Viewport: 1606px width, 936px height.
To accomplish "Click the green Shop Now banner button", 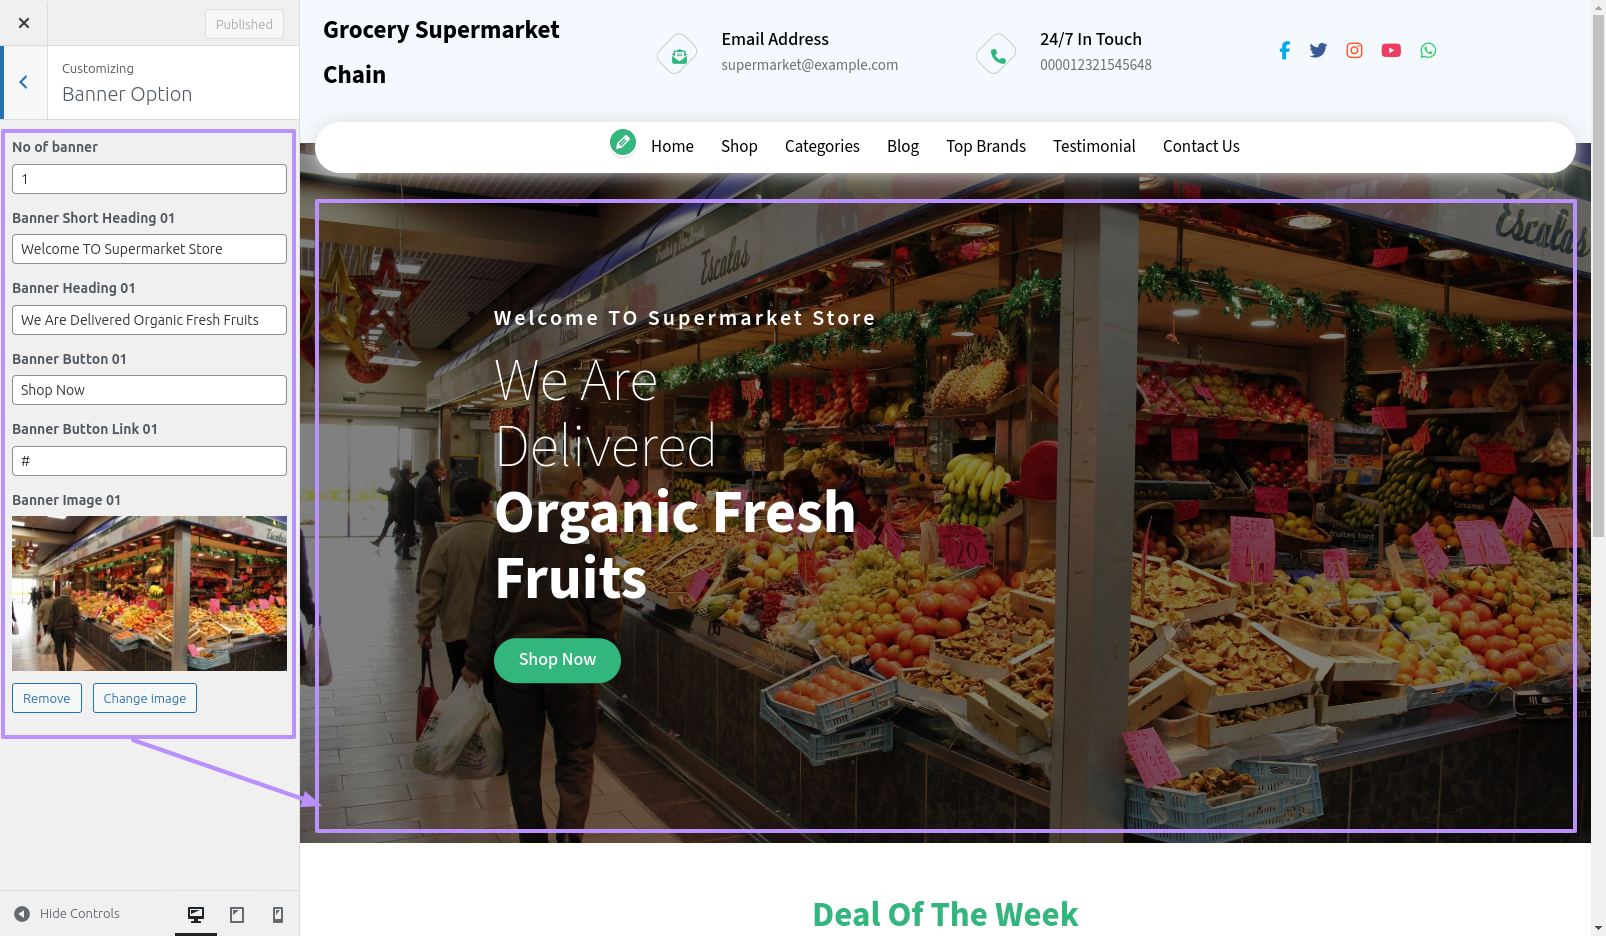I will [x=557, y=660].
